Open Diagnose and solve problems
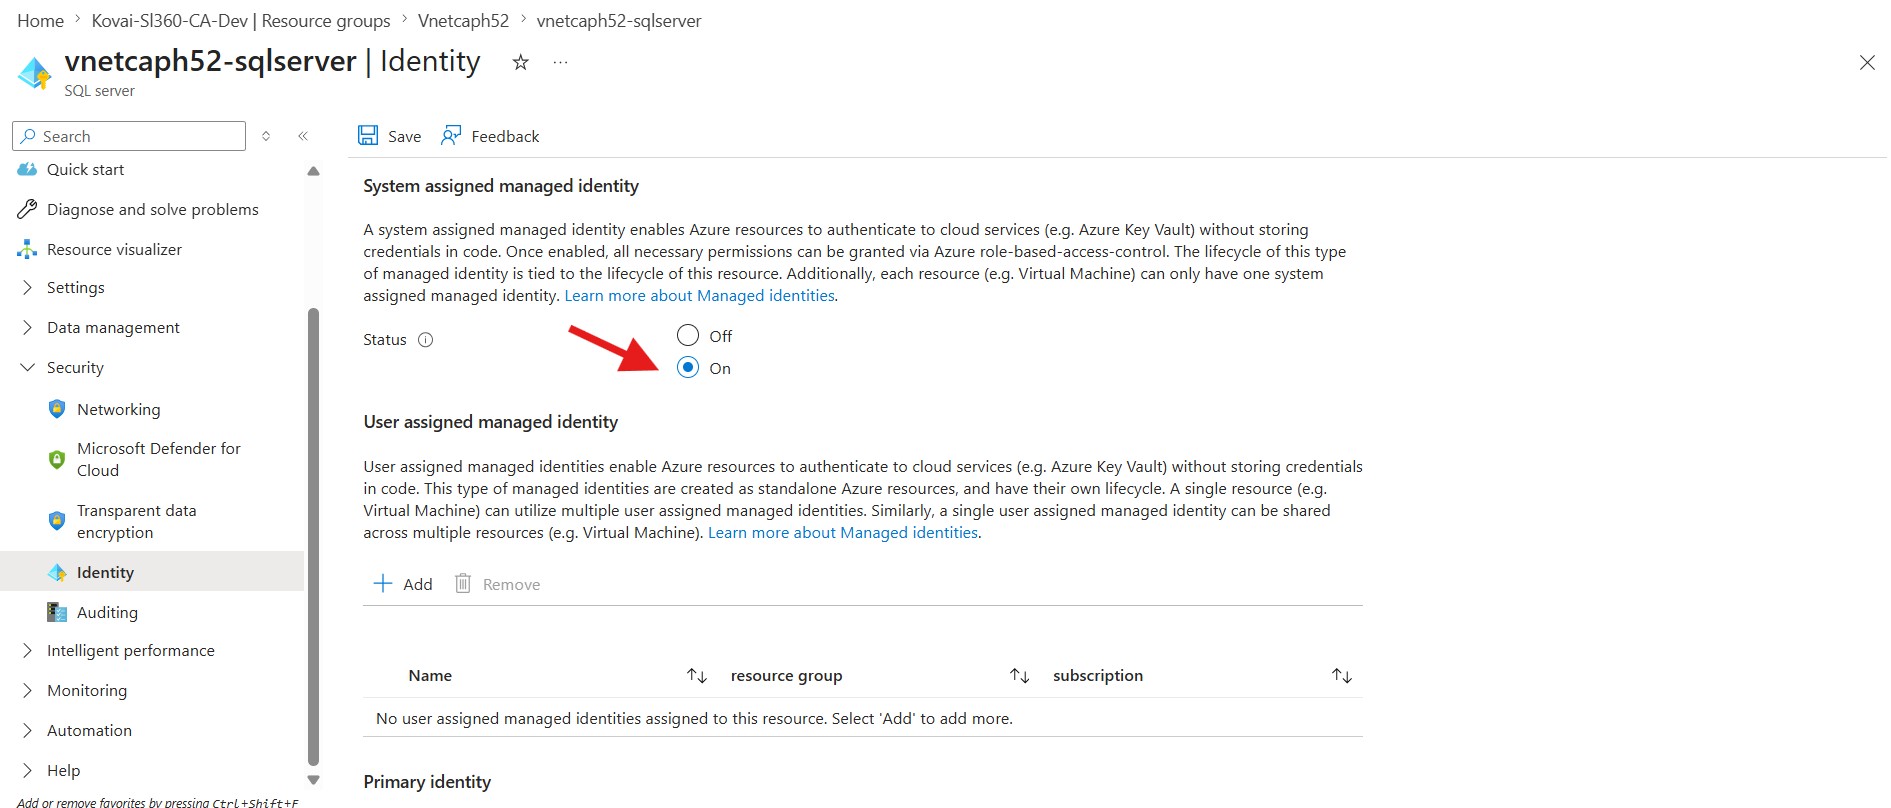 (x=153, y=209)
